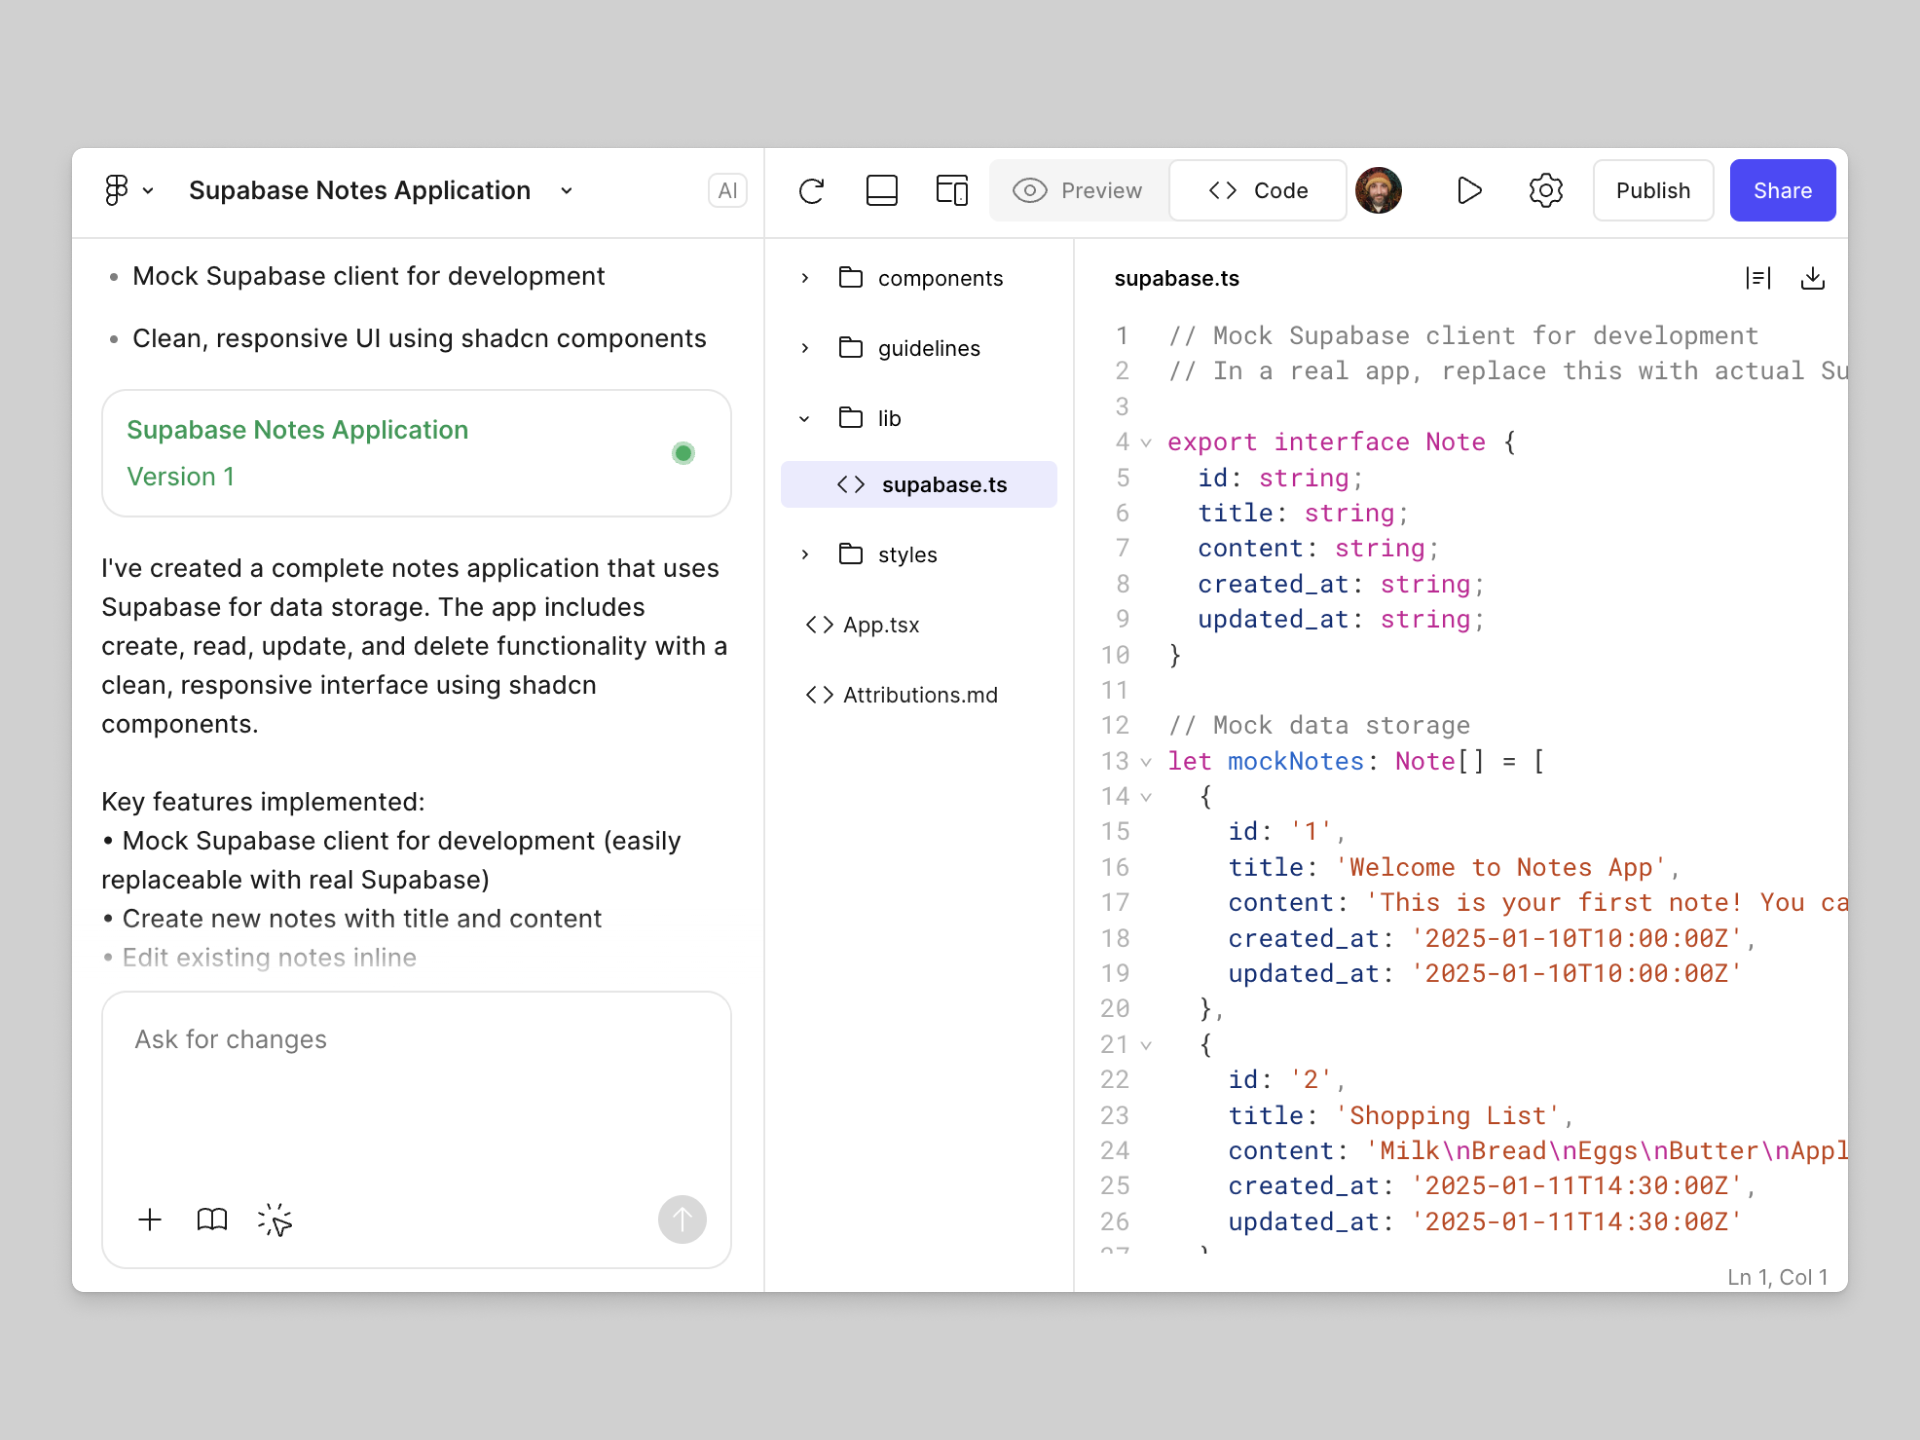Toggle word wrap icon in editor header
1920x1440 pixels.
pyautogui.click(x=1757, y=278)
